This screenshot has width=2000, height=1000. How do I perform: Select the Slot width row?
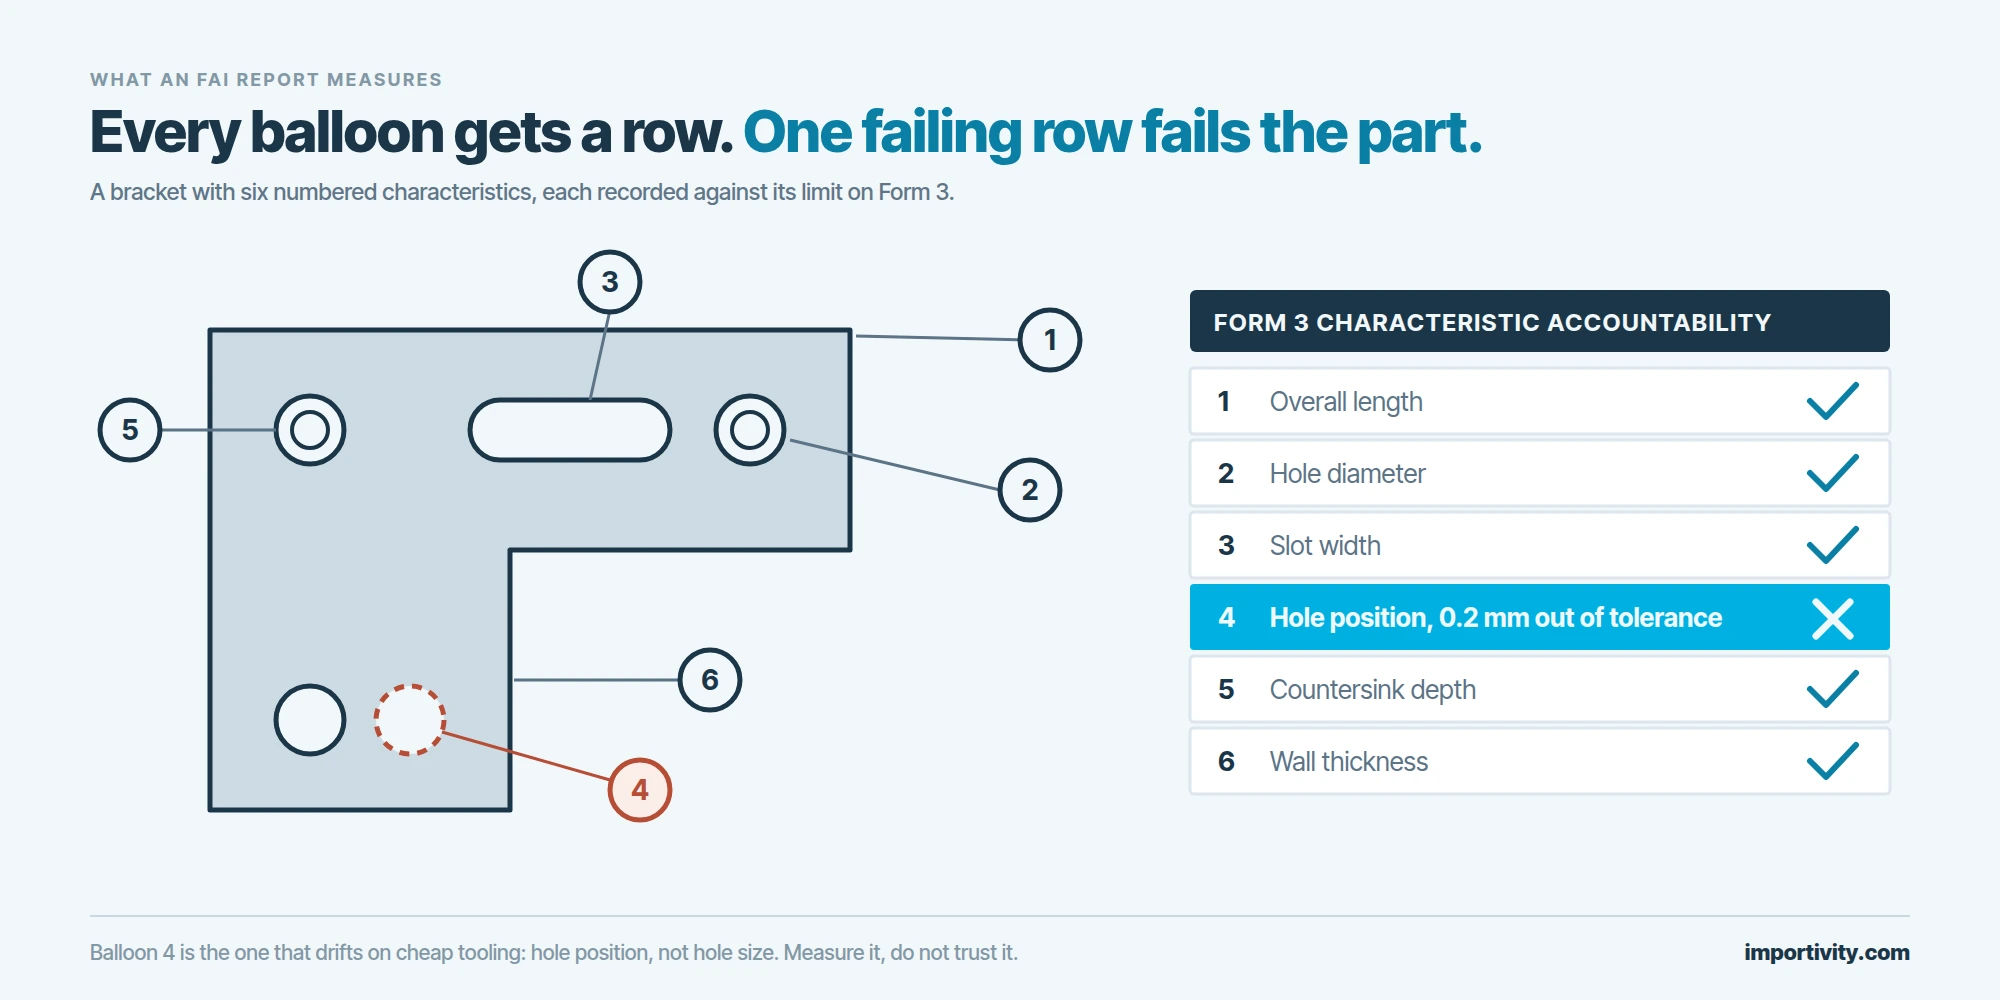pos(1540,545)
